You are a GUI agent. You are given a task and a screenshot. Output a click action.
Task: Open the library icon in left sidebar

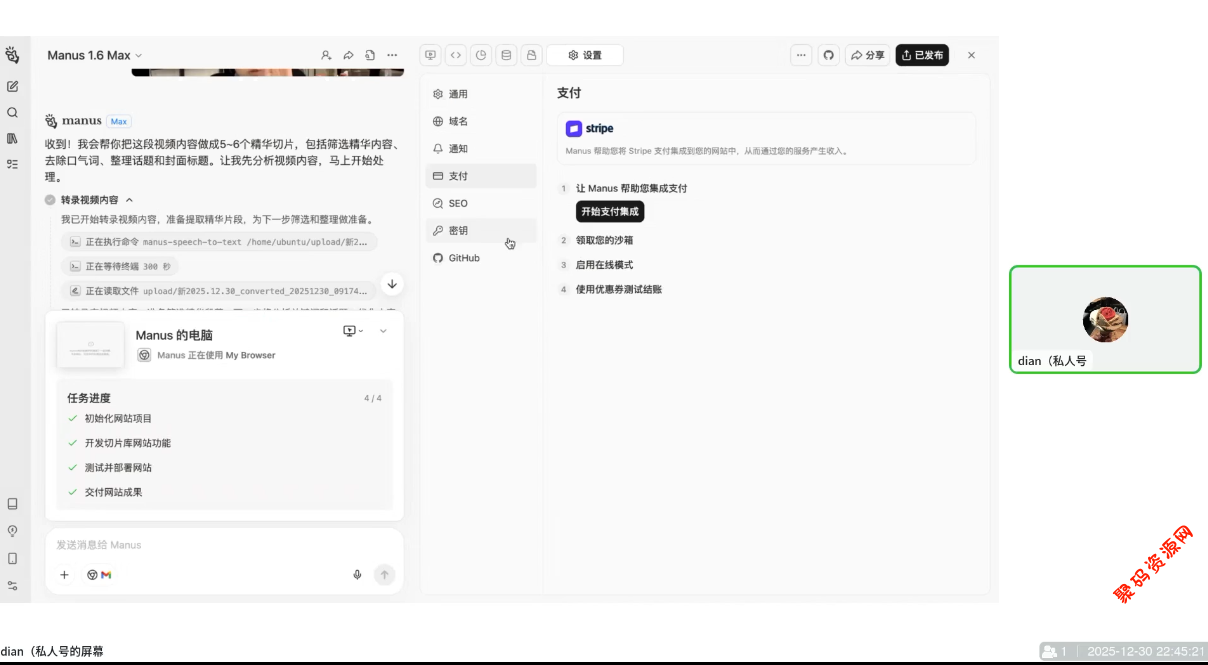(x=13, y=139)
